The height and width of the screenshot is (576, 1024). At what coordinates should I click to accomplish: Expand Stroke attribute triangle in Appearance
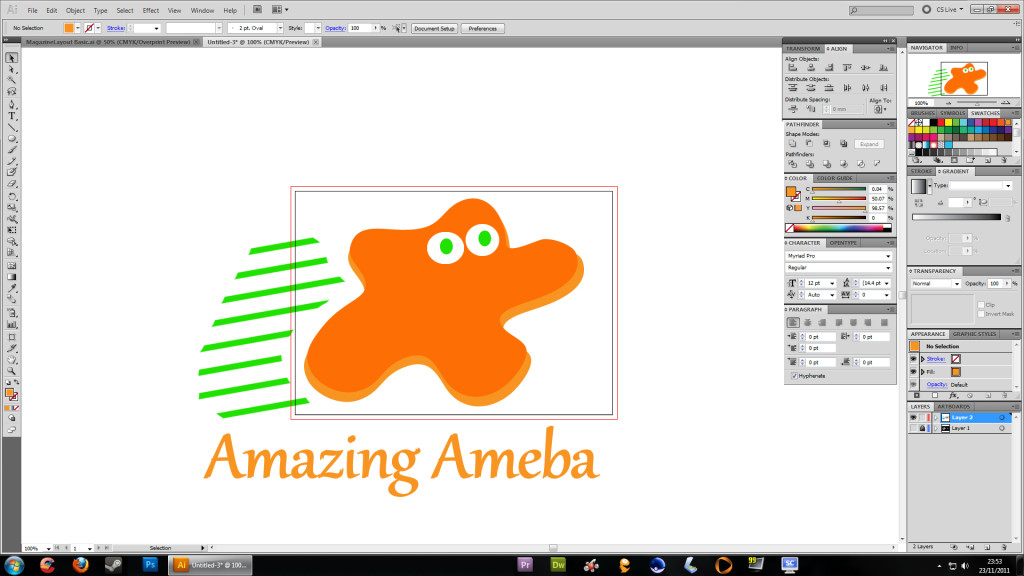[923, 359]
